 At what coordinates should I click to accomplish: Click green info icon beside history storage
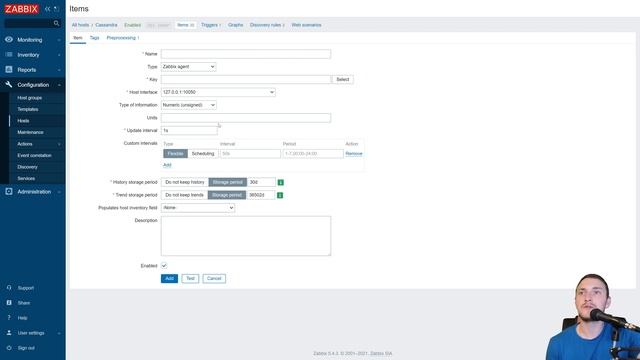point(280,182)
